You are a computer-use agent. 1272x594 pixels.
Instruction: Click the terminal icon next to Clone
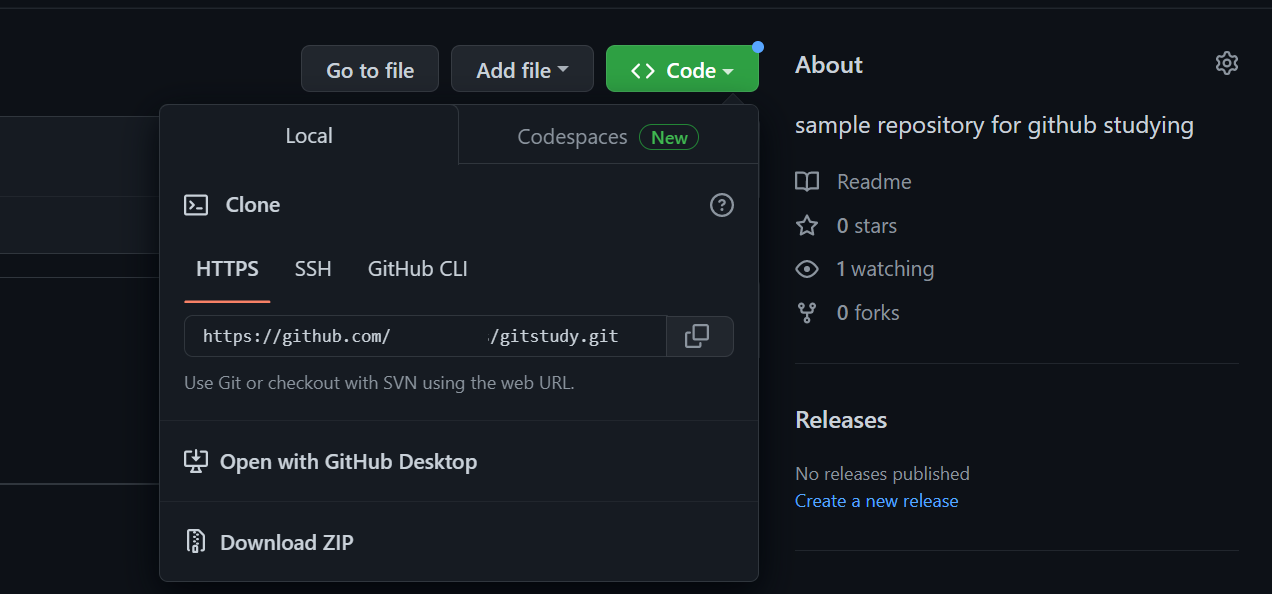(196, 205)
